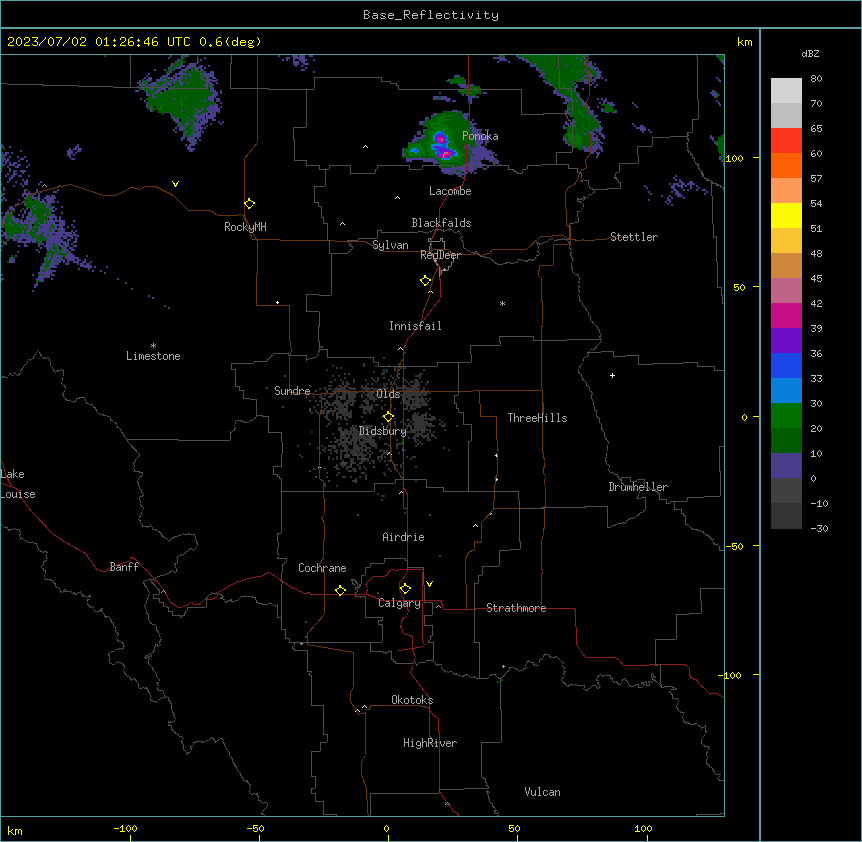Click the 80 value in the dBZ legend
862x842 pixels.
[816, 79]
